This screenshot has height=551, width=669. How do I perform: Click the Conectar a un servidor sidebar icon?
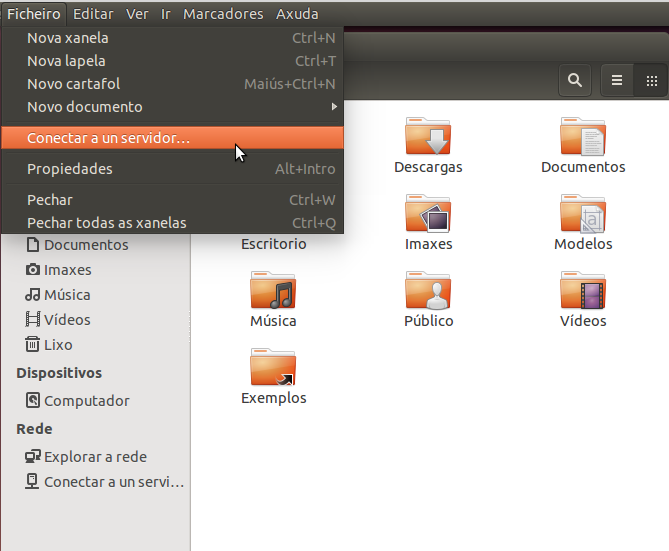point(32,481)
